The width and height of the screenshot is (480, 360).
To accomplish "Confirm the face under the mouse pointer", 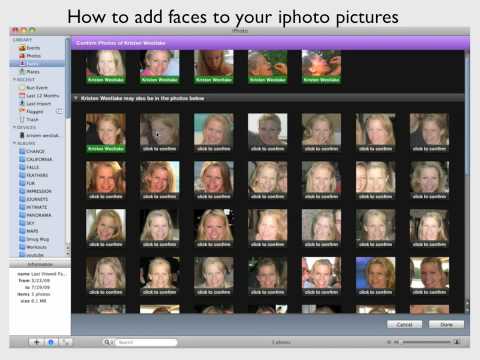I will (x=160, y=132).
